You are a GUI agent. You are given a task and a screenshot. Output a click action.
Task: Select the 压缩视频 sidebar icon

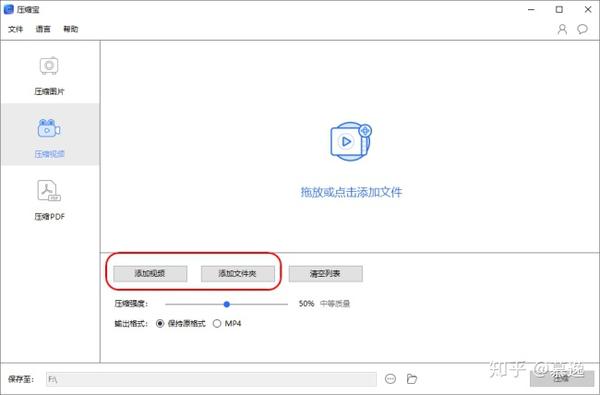point(49,128)
